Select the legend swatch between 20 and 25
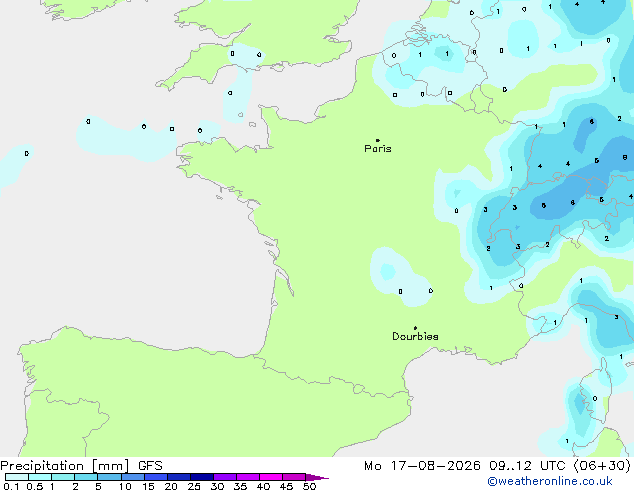634x490 pixels. tap(179, 477)
